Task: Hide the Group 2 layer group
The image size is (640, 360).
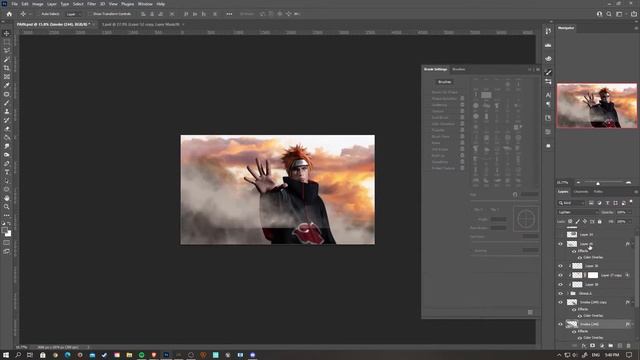Action: (560, 293)
